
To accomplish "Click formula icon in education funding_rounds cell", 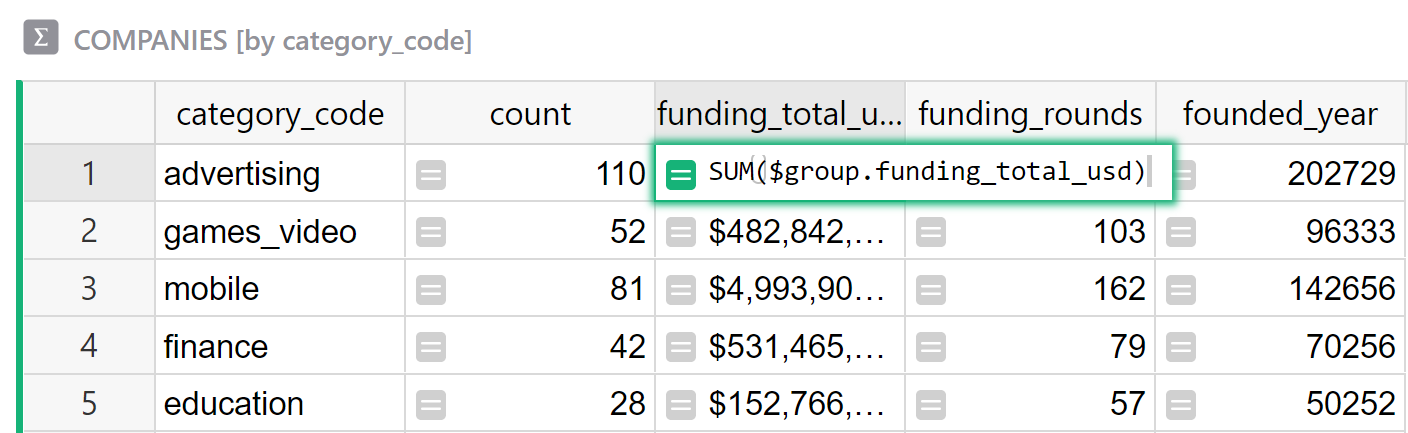I will click(931, 405).
